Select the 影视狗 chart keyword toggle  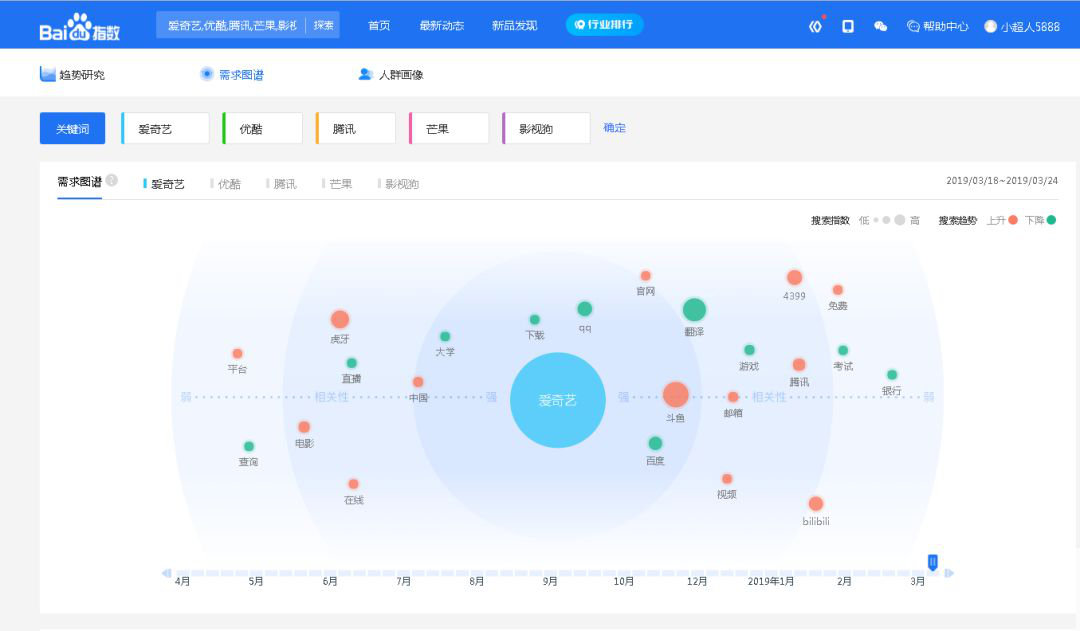click(x=398, y=184)
